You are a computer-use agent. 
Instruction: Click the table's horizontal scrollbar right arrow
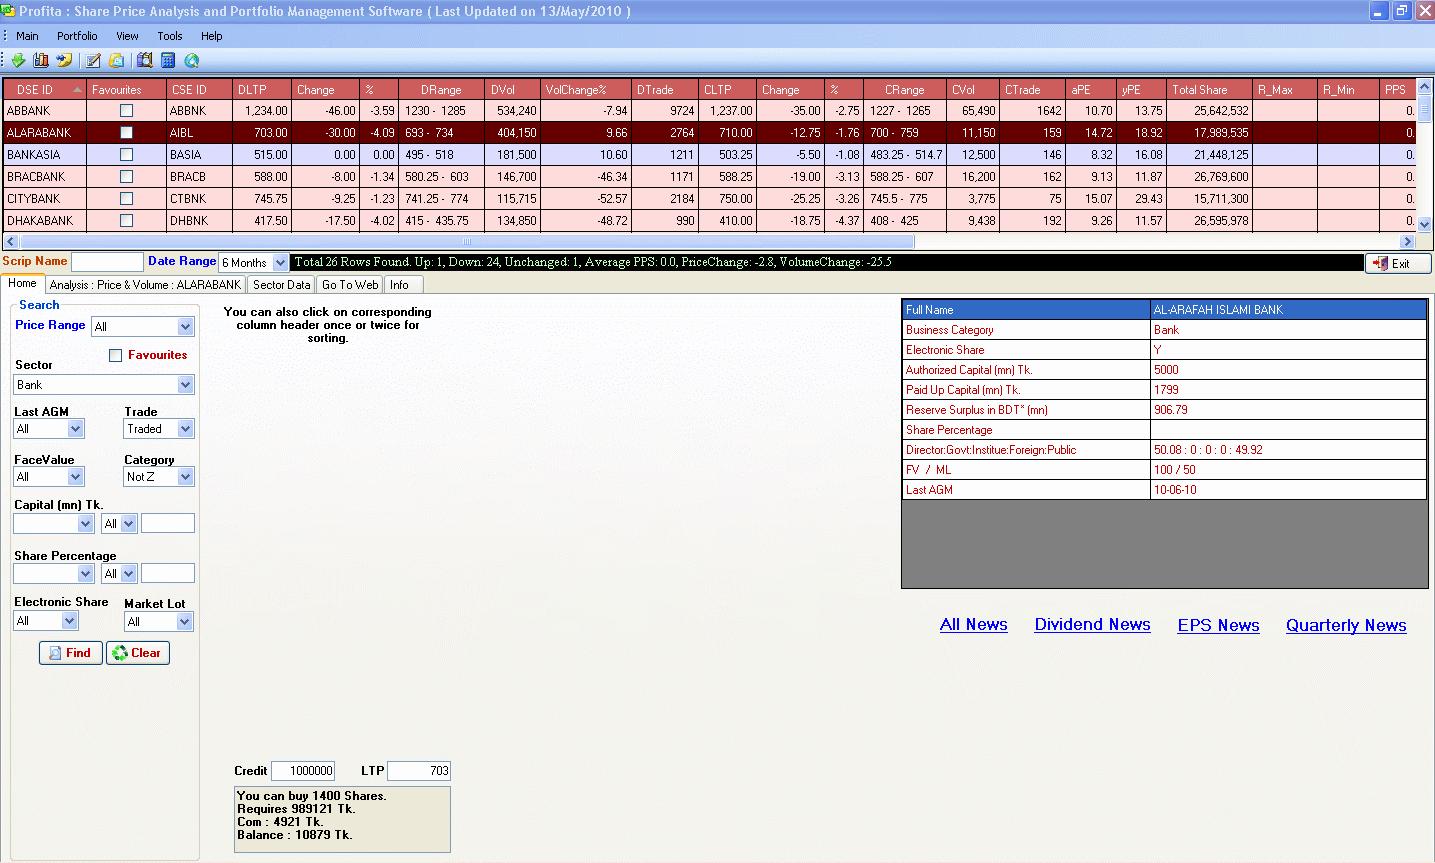(x=1407, y=242)
